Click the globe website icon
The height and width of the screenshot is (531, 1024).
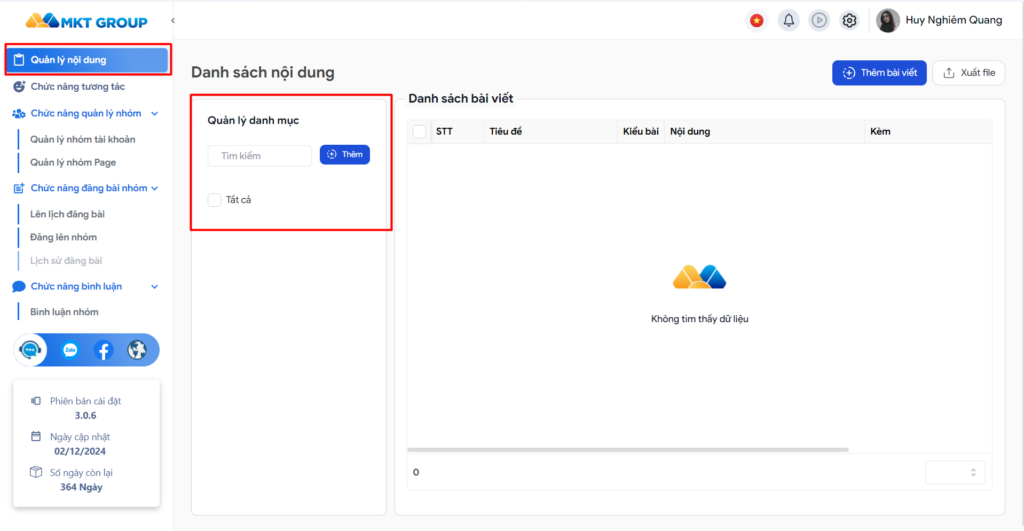pyautogui.click(x=137, y=350)
